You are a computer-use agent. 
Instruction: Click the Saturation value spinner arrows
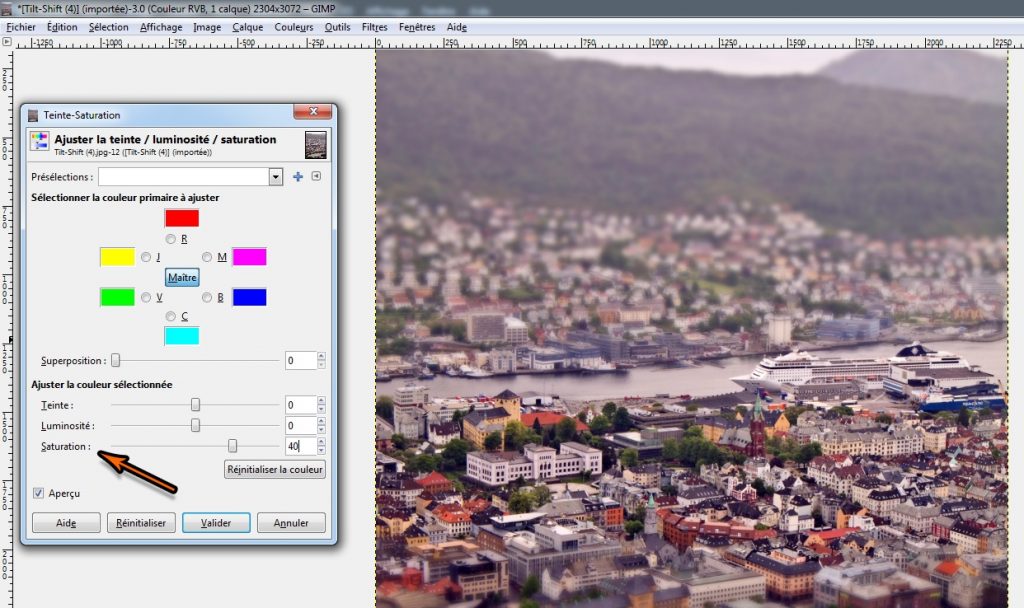(321, 446)
